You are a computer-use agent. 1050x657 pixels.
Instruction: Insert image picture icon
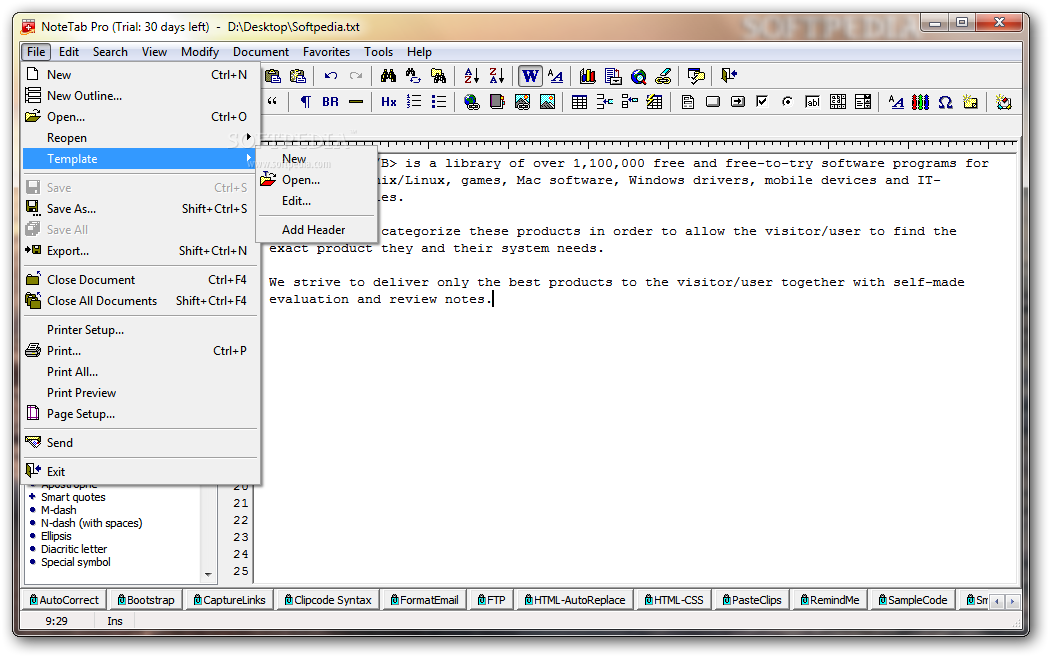547,102
